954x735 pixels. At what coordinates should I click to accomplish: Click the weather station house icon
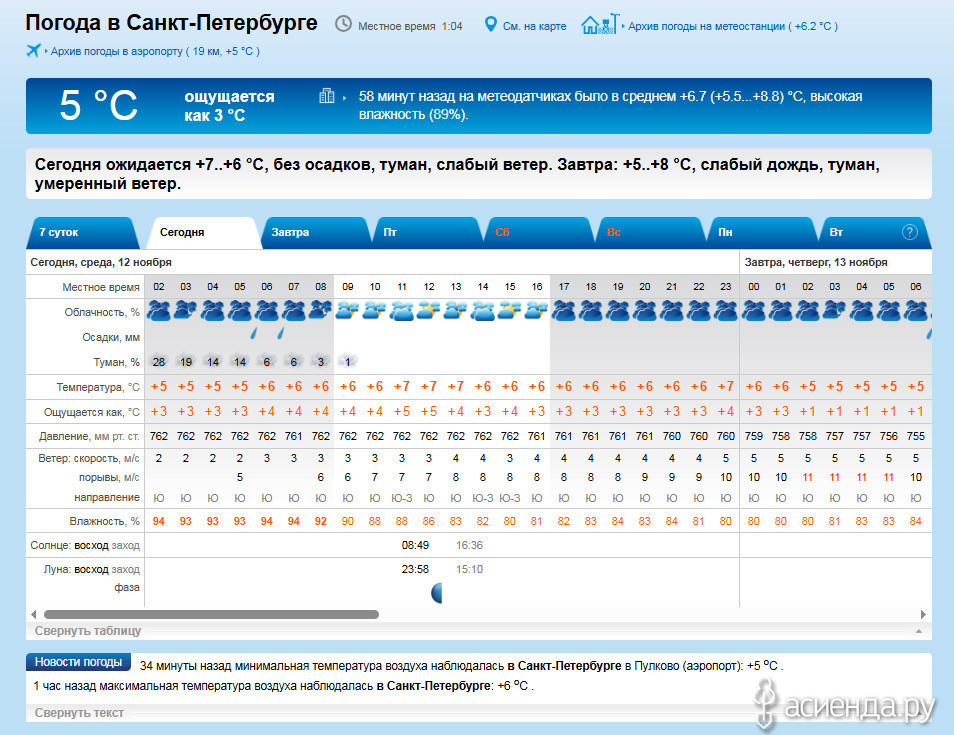[x=599, y=24]
